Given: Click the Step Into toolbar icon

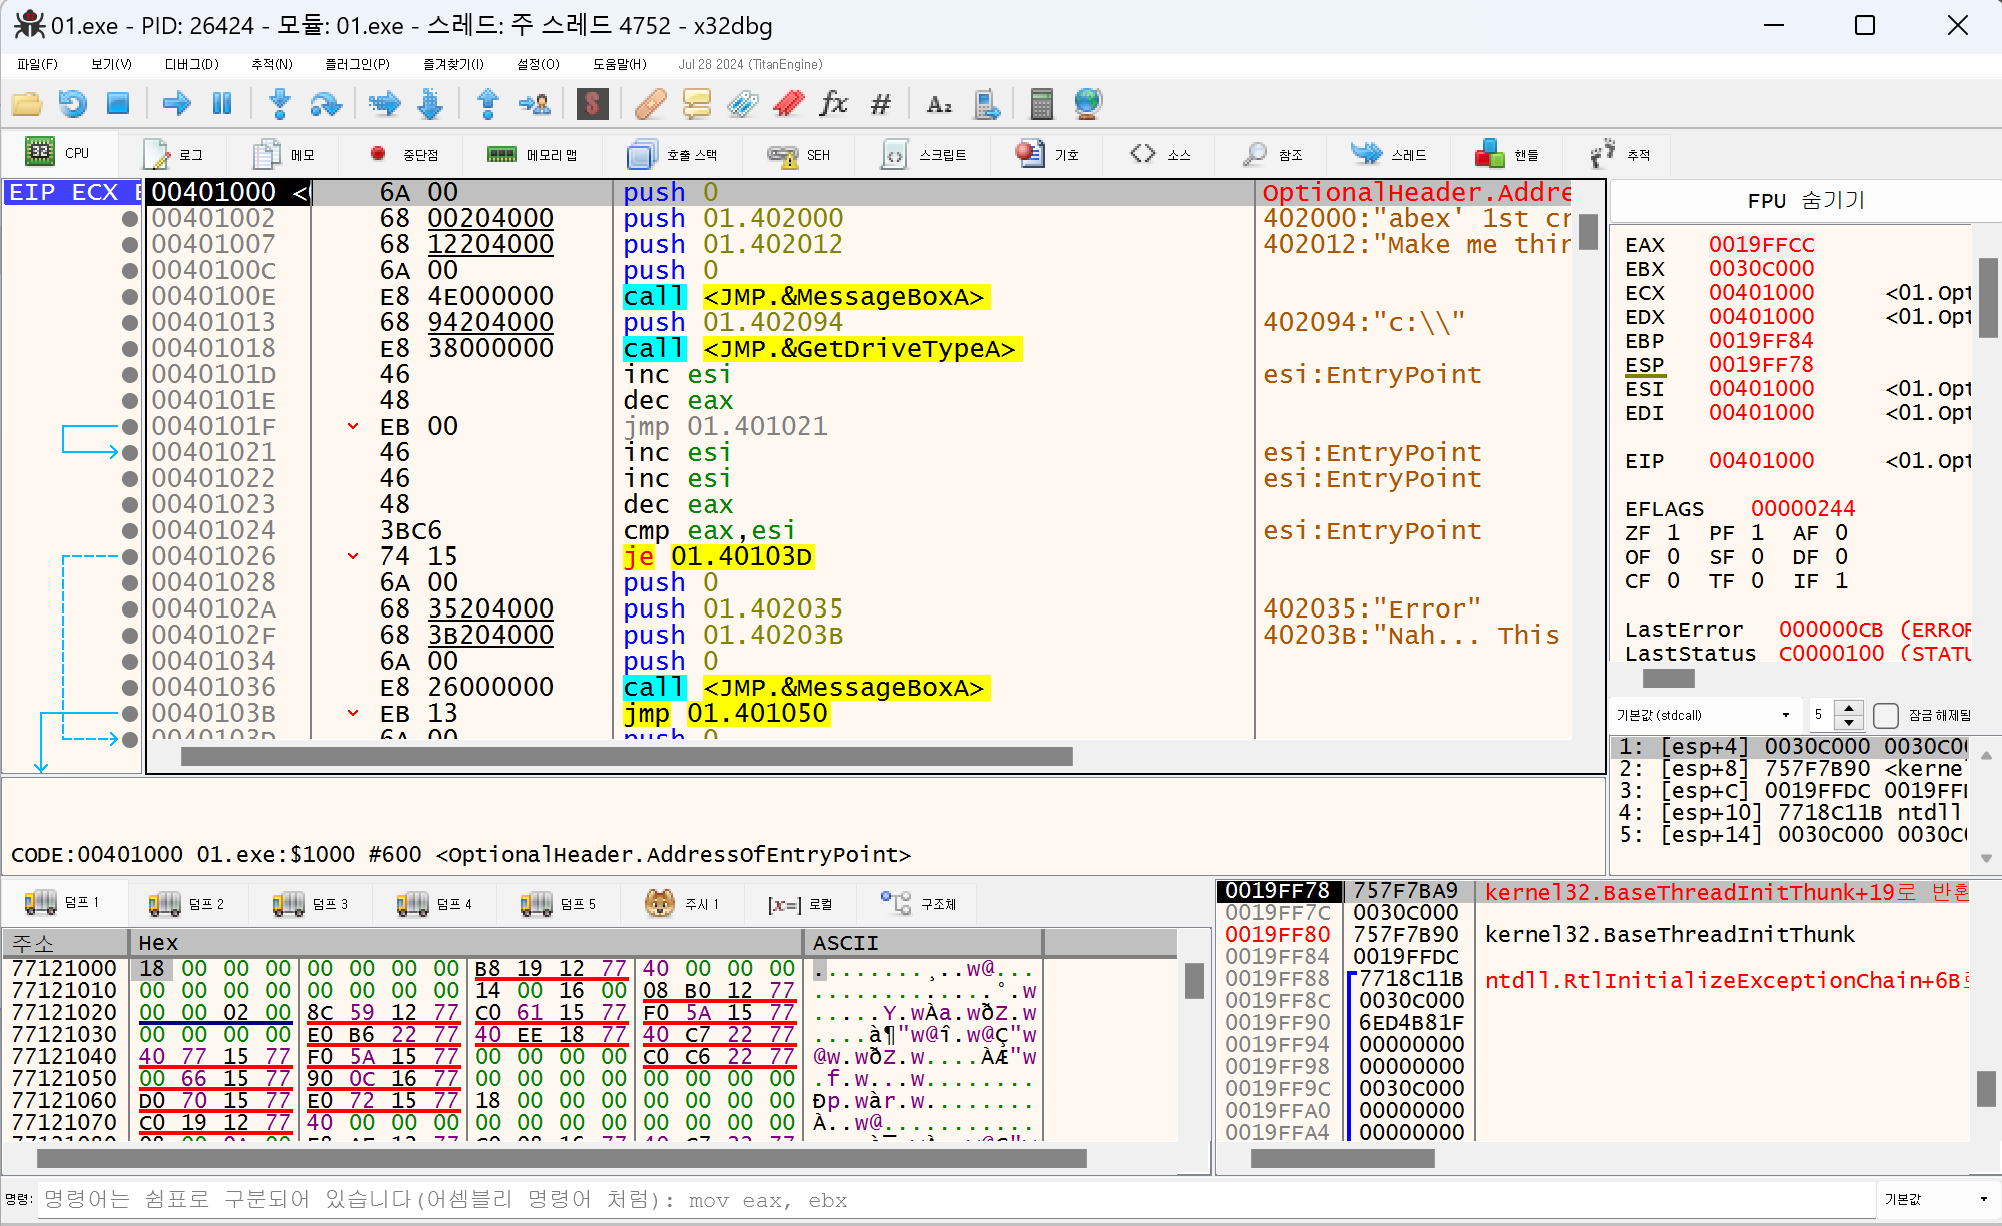Looking at the screenshot, I should point(280,103).
